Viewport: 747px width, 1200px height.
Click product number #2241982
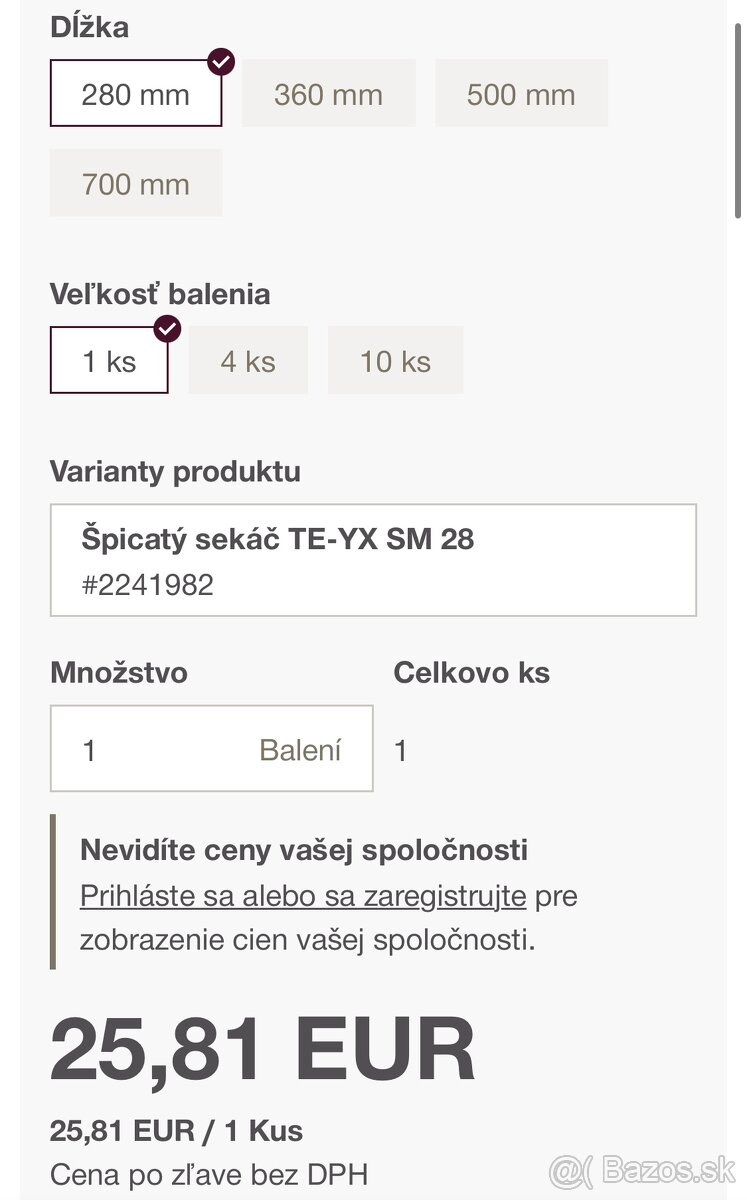pyautogui.click(x=147, y=584)
